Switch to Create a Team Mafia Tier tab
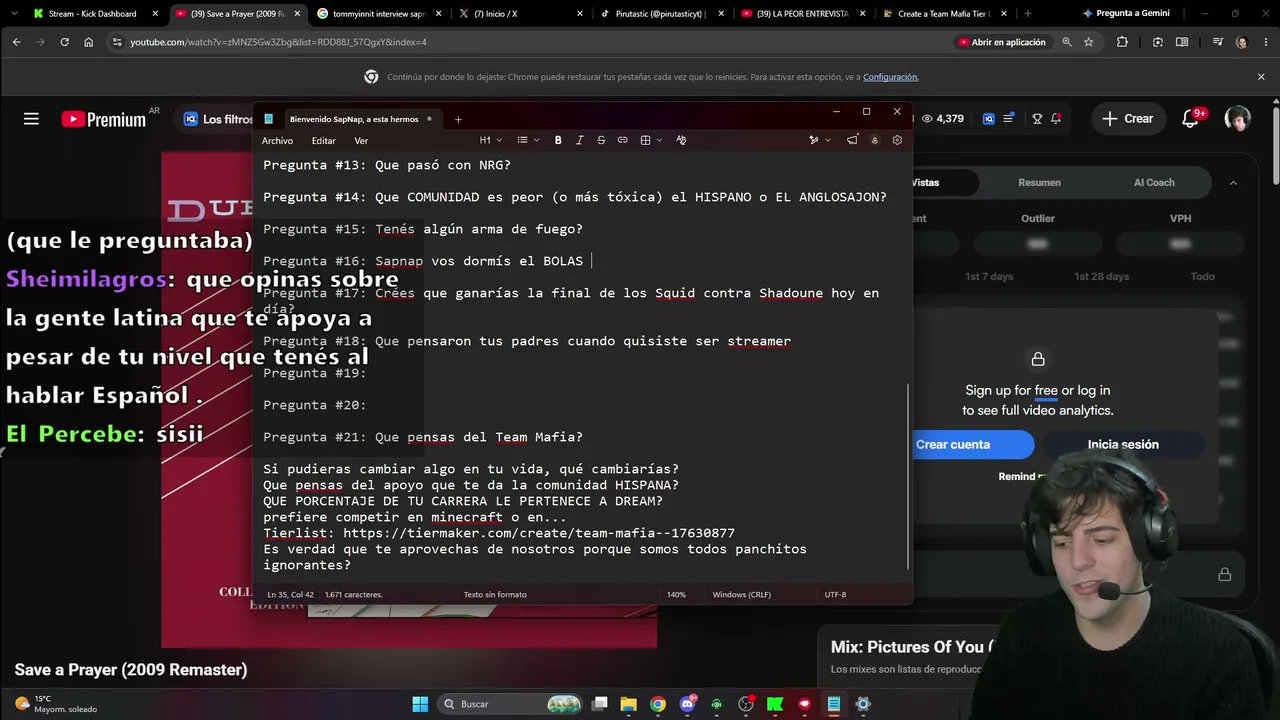Image resolution: width=1280 pixels, height=720 pixels. (944, 14)
